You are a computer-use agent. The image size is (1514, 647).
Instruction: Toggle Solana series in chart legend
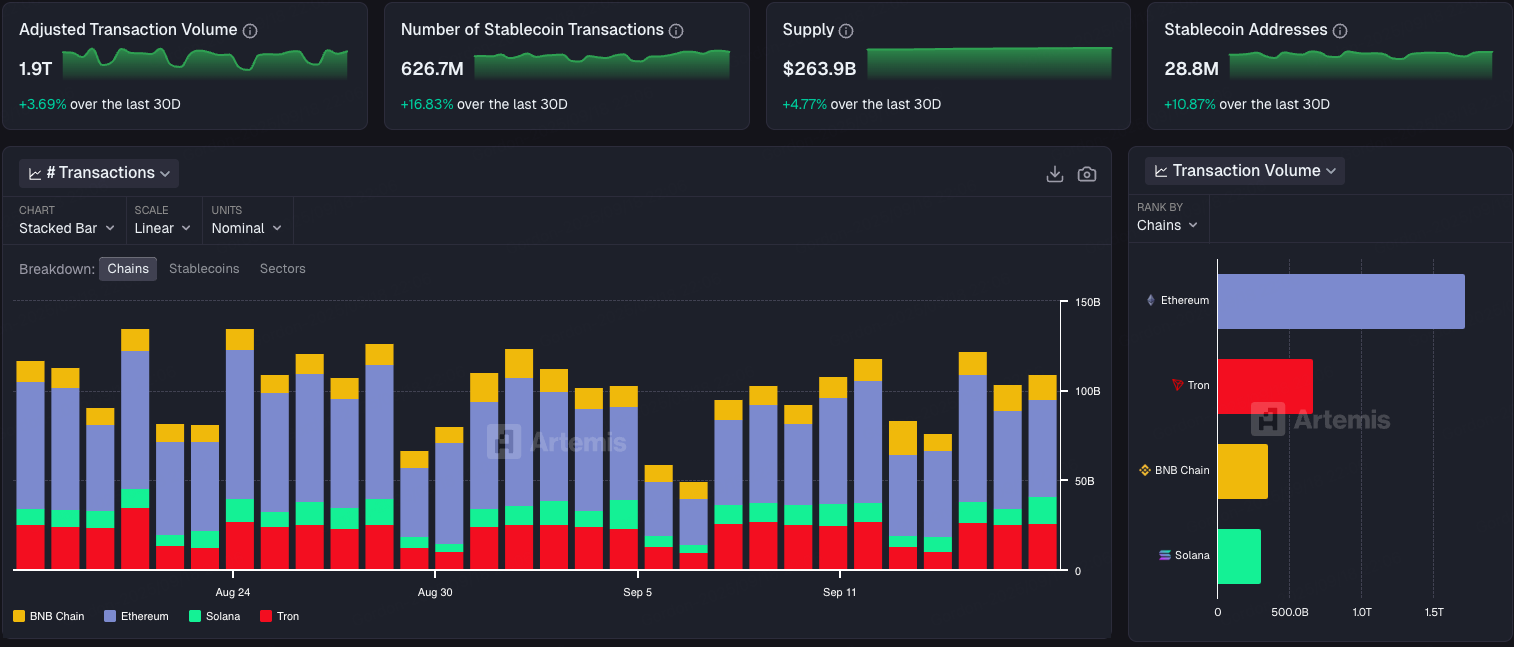(x=215, y=616)
